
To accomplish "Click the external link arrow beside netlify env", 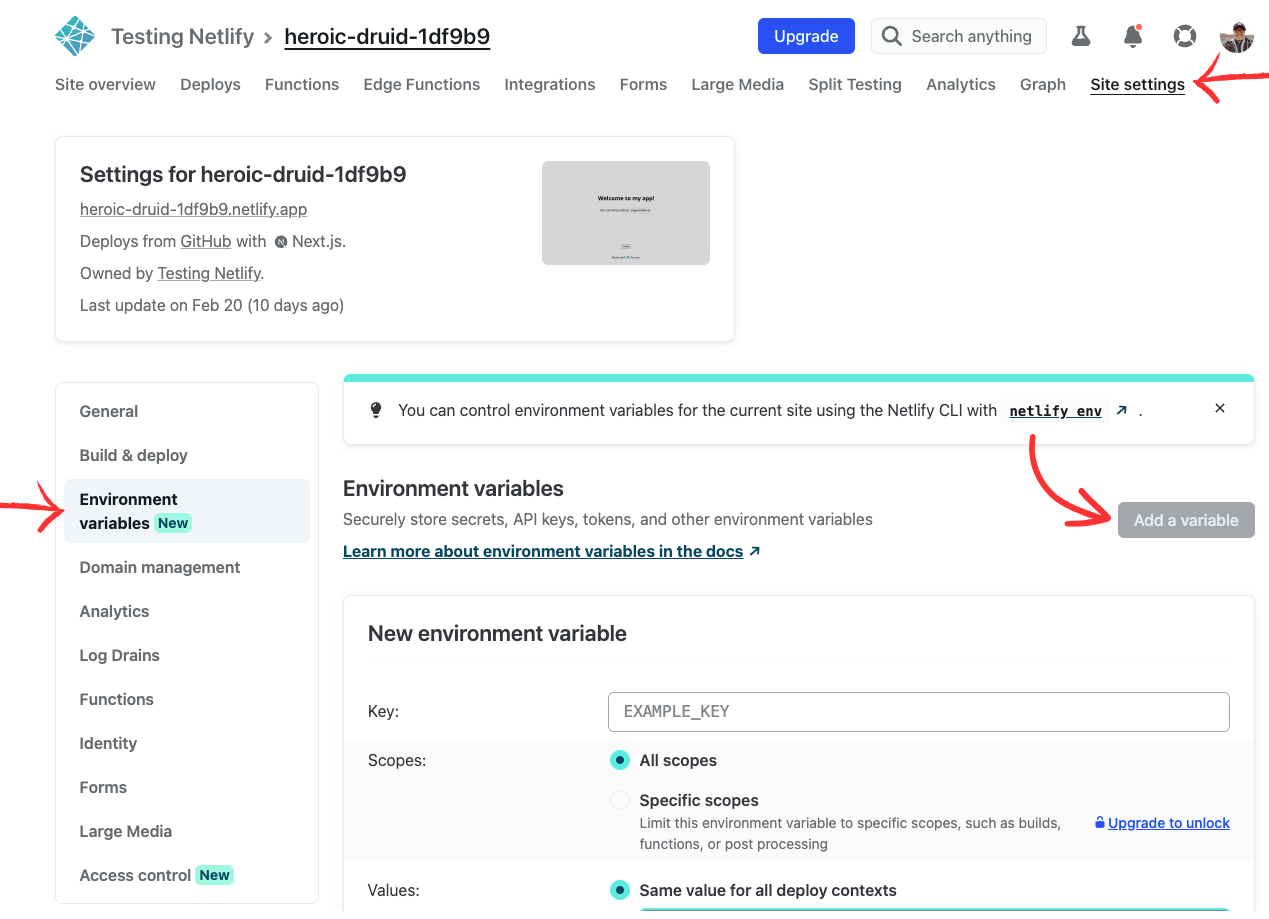I will 1122,410.
